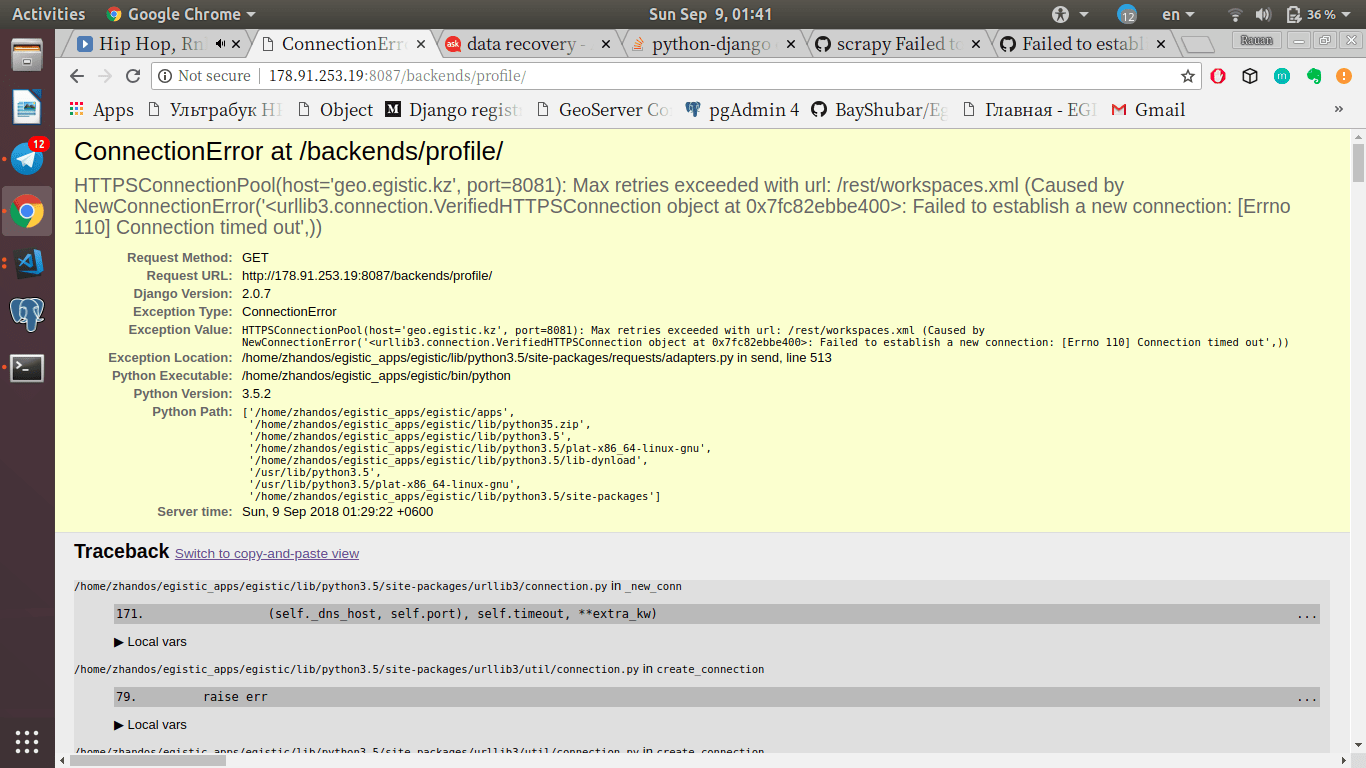Open the Evernote elephant extension
Image resolution: width=1366 pixels, height=768 pixels.
tap(1313, 76)
